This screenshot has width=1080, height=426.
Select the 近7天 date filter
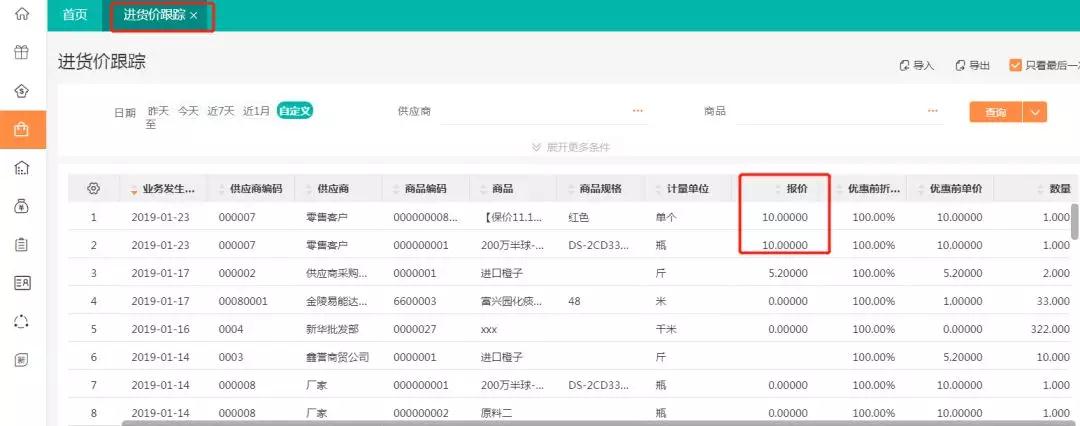click(220, 111)
